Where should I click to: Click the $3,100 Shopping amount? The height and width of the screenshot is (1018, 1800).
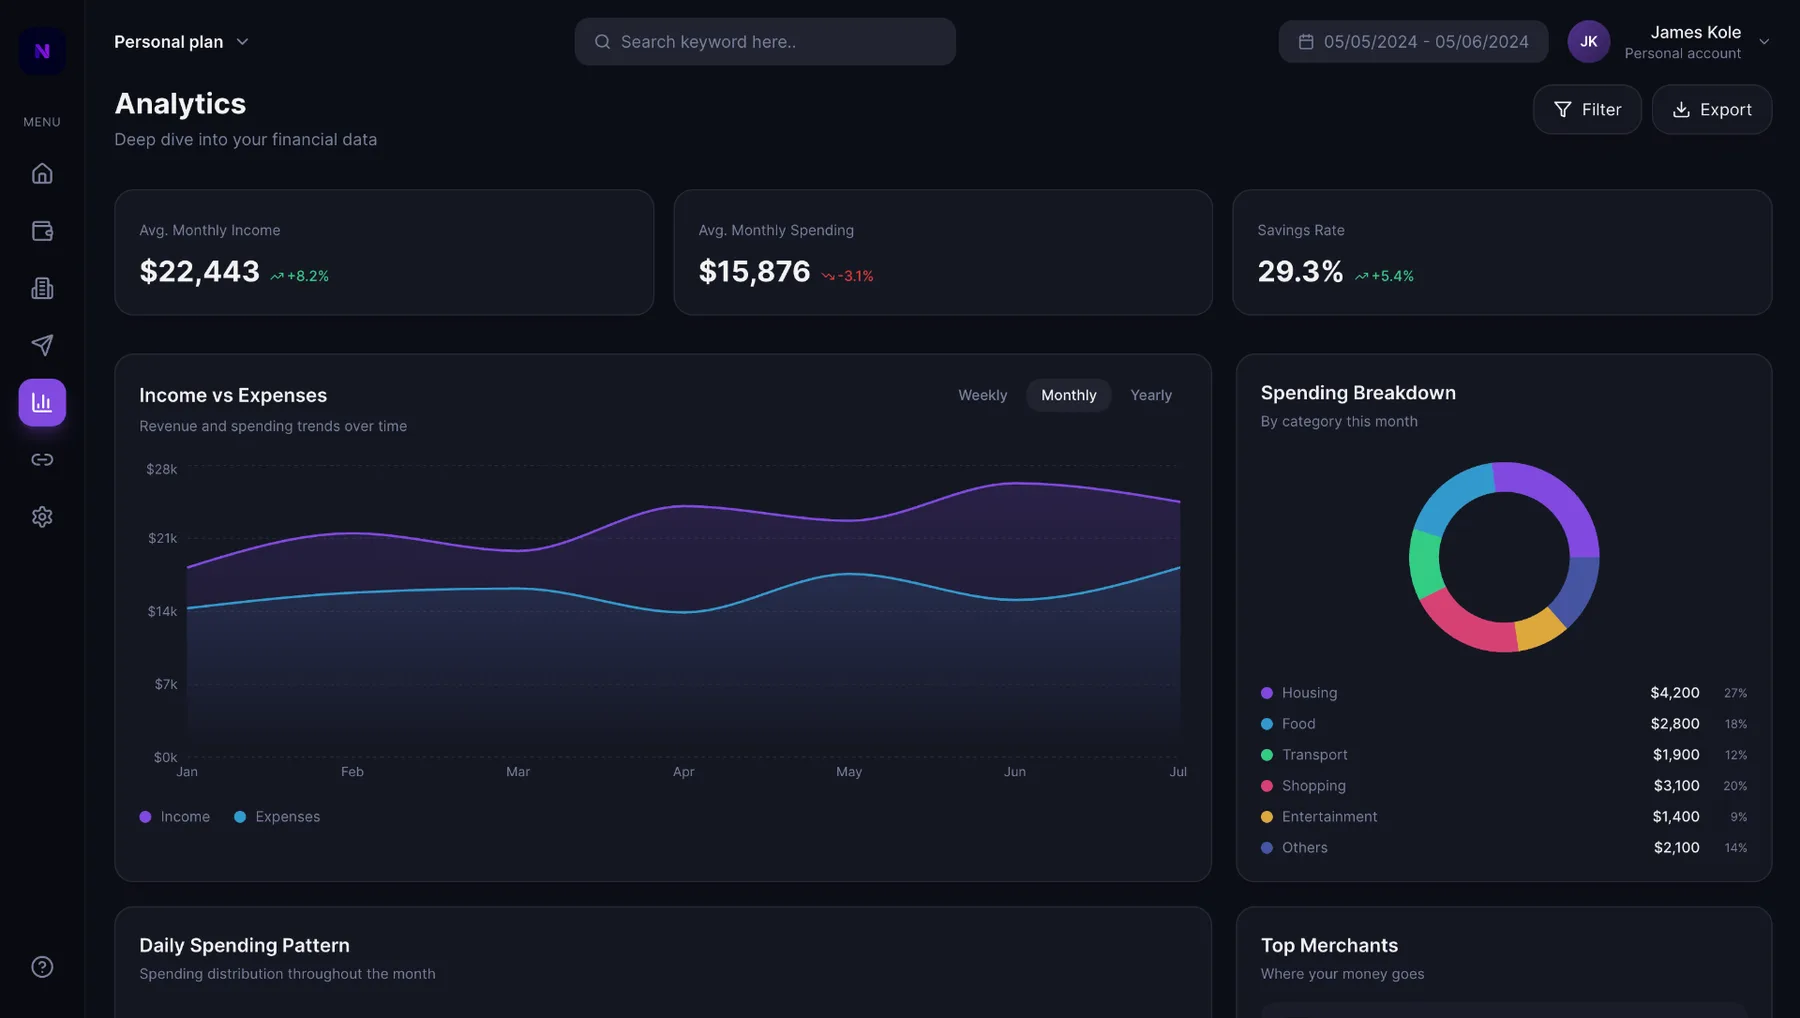pyautogui.click(x=1676, y=786)
